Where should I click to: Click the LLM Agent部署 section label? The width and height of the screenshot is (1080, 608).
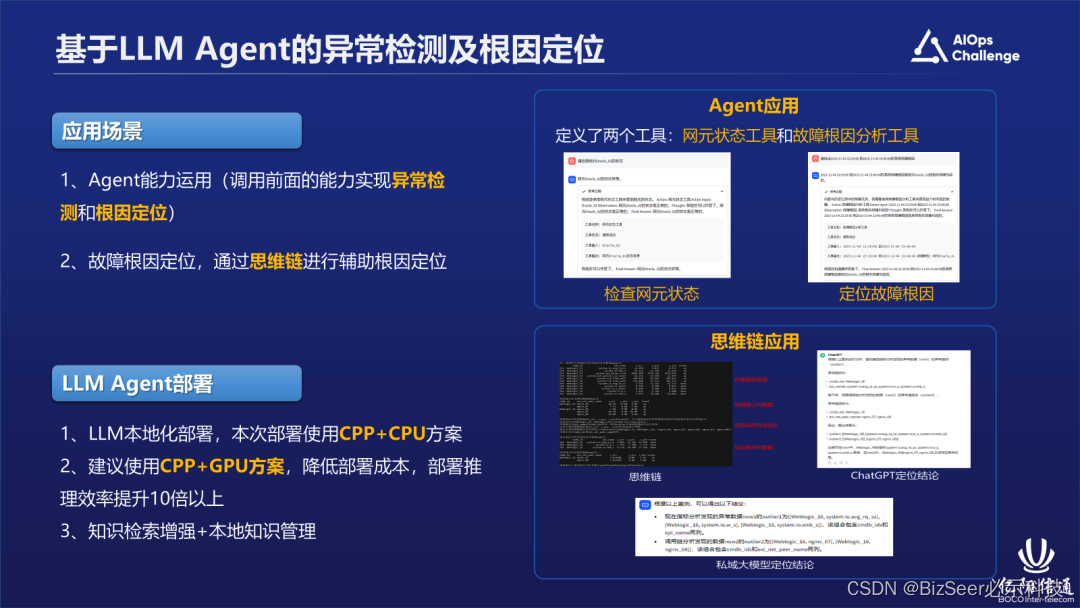137,383
